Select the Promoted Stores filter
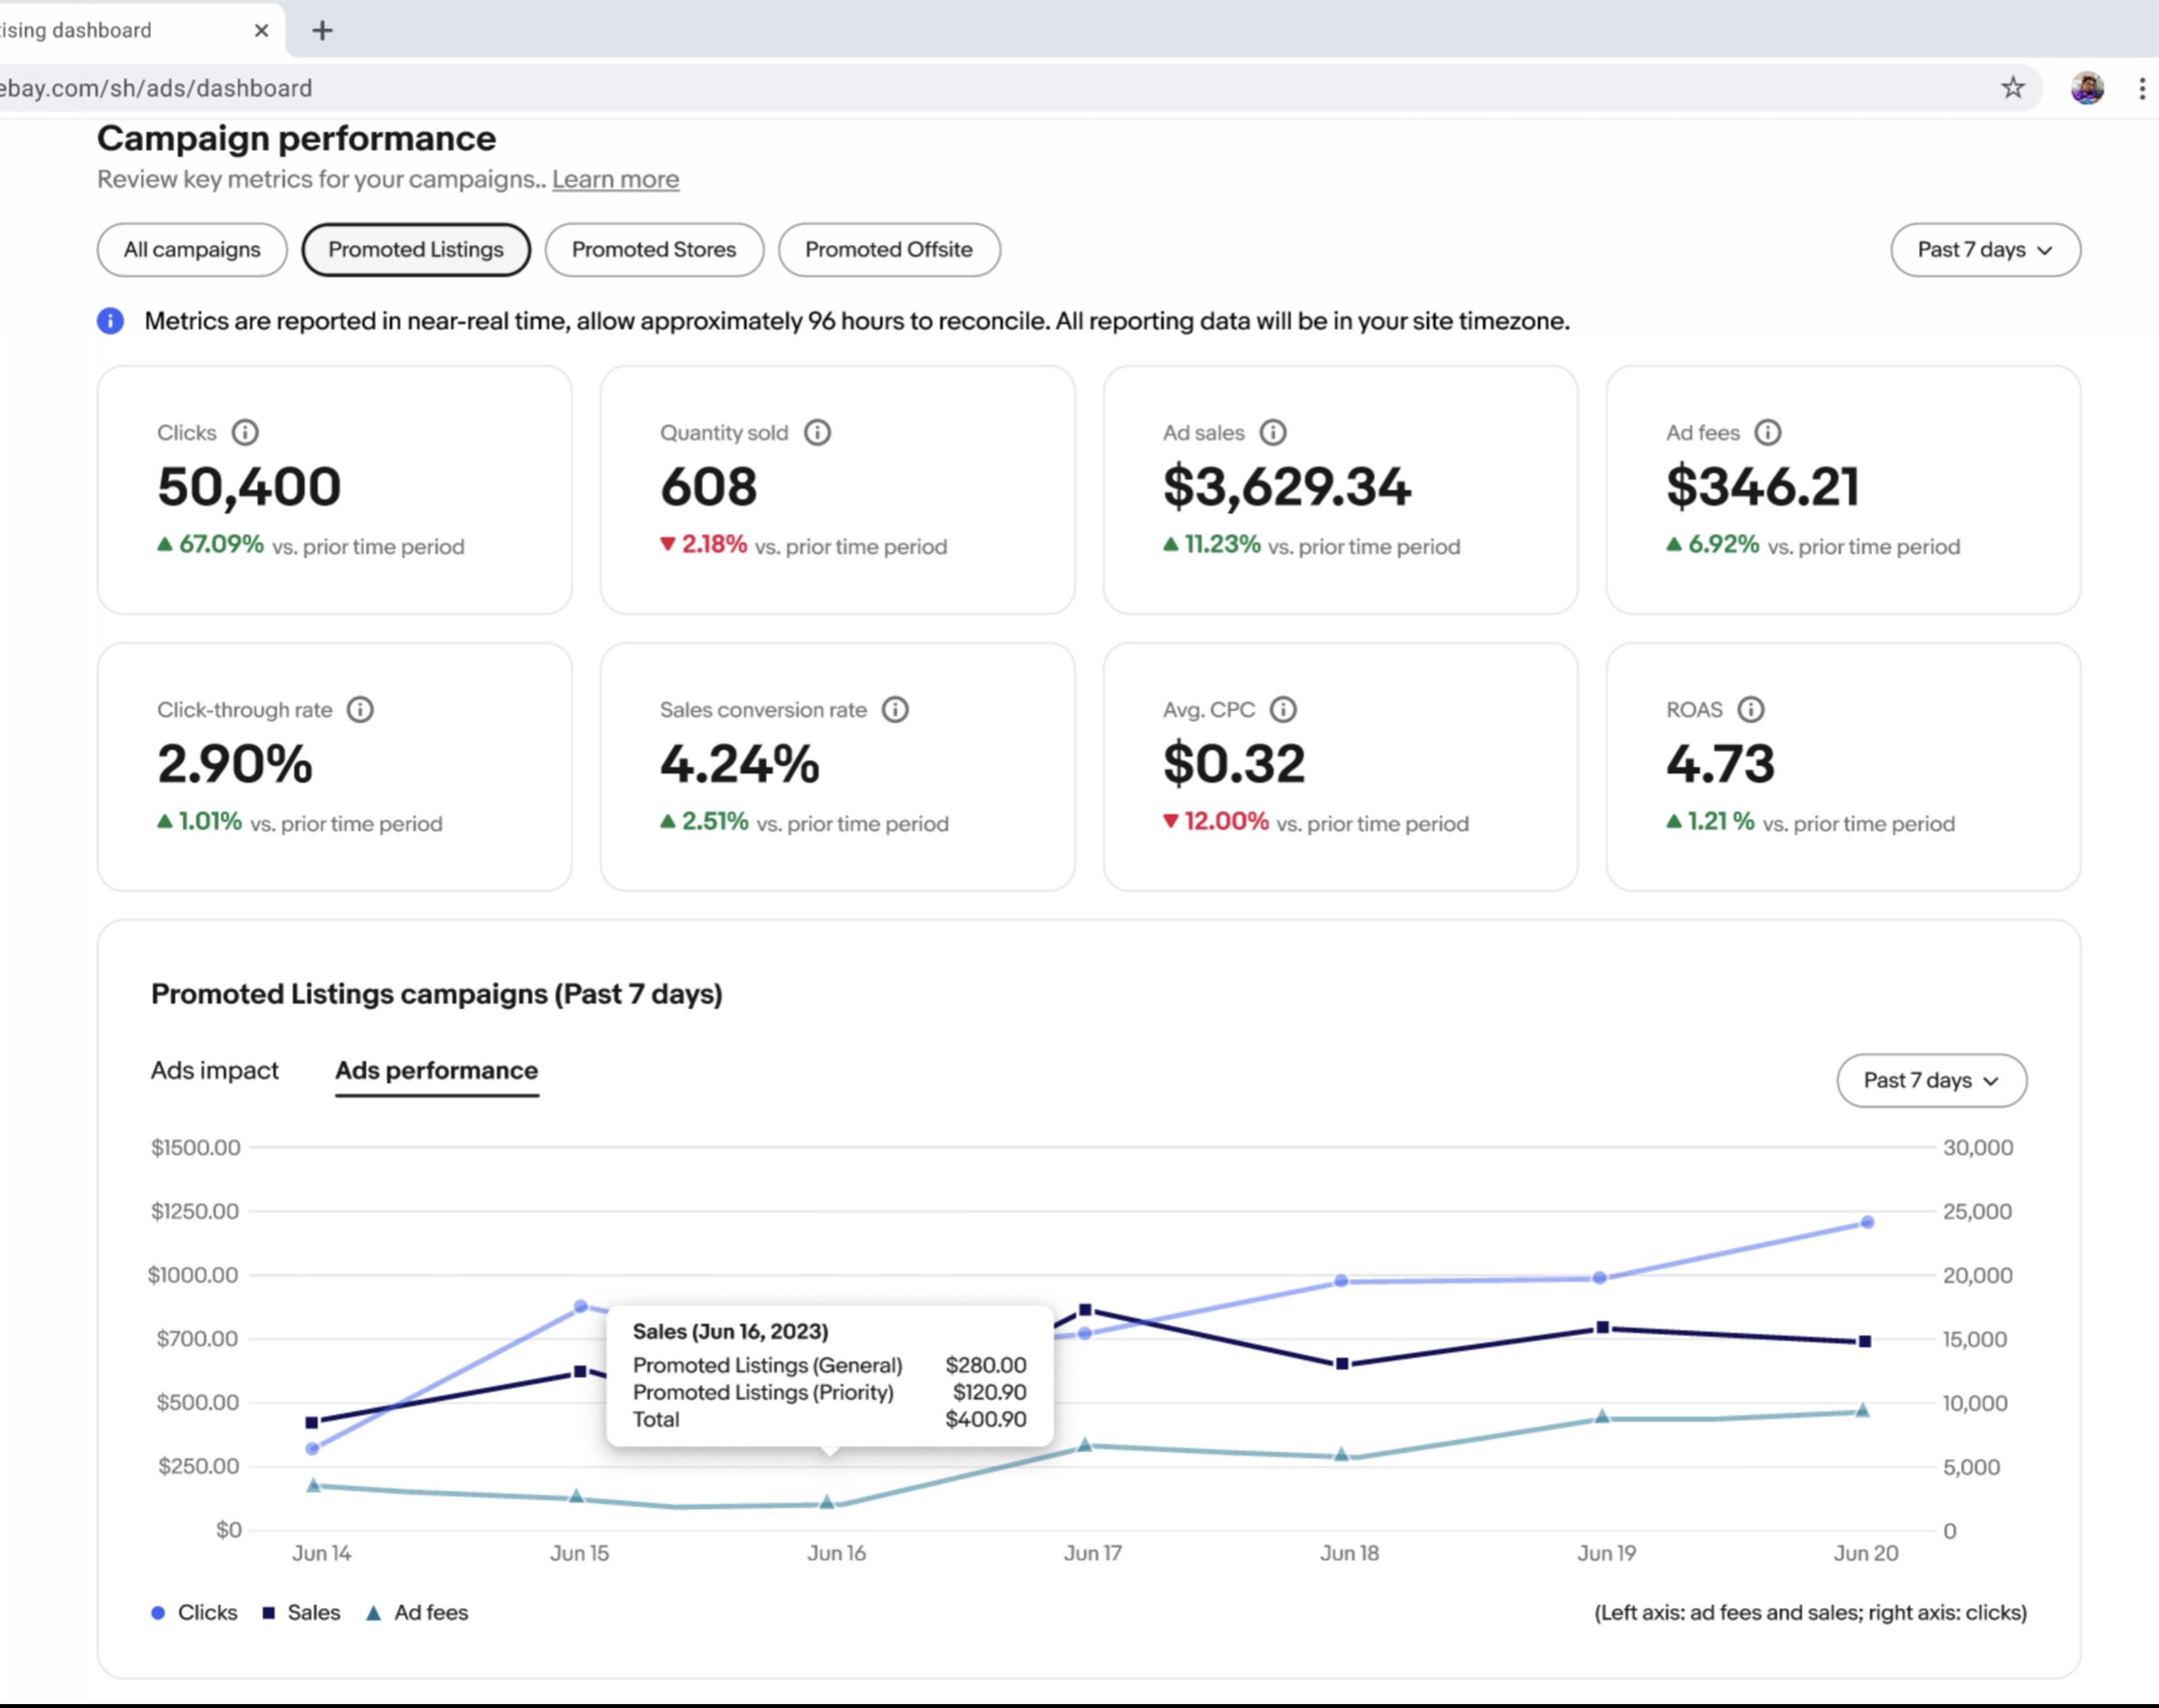The image size is (2159, 1708). [654, 250]
